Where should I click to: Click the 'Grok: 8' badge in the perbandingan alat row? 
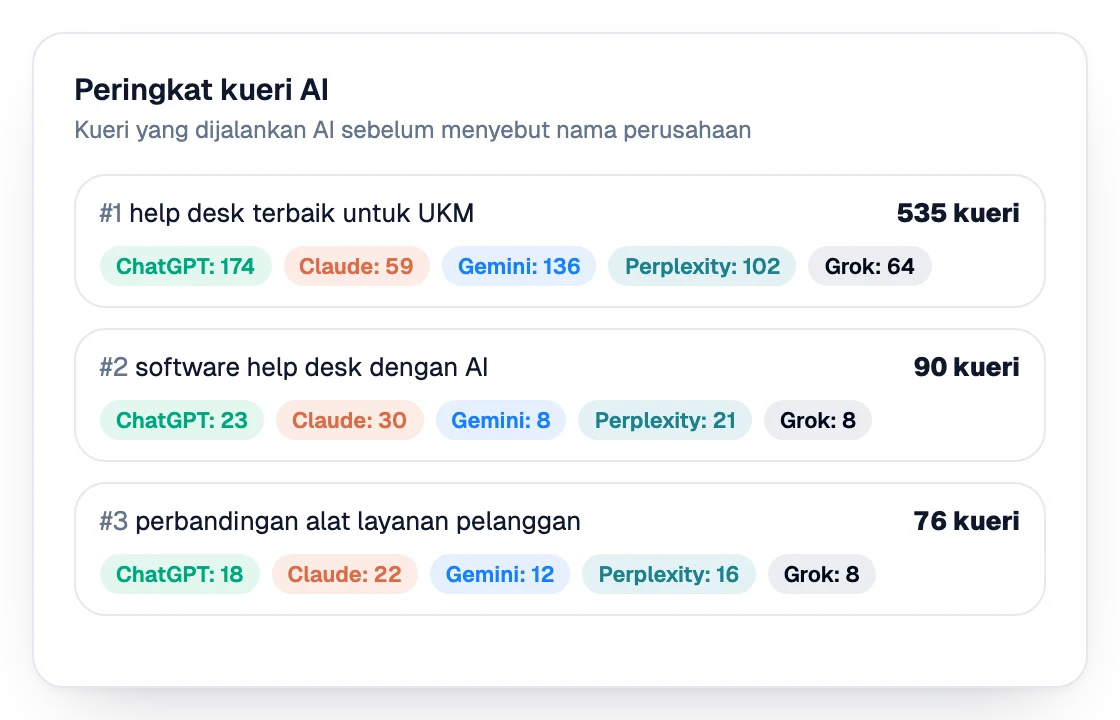821,574
